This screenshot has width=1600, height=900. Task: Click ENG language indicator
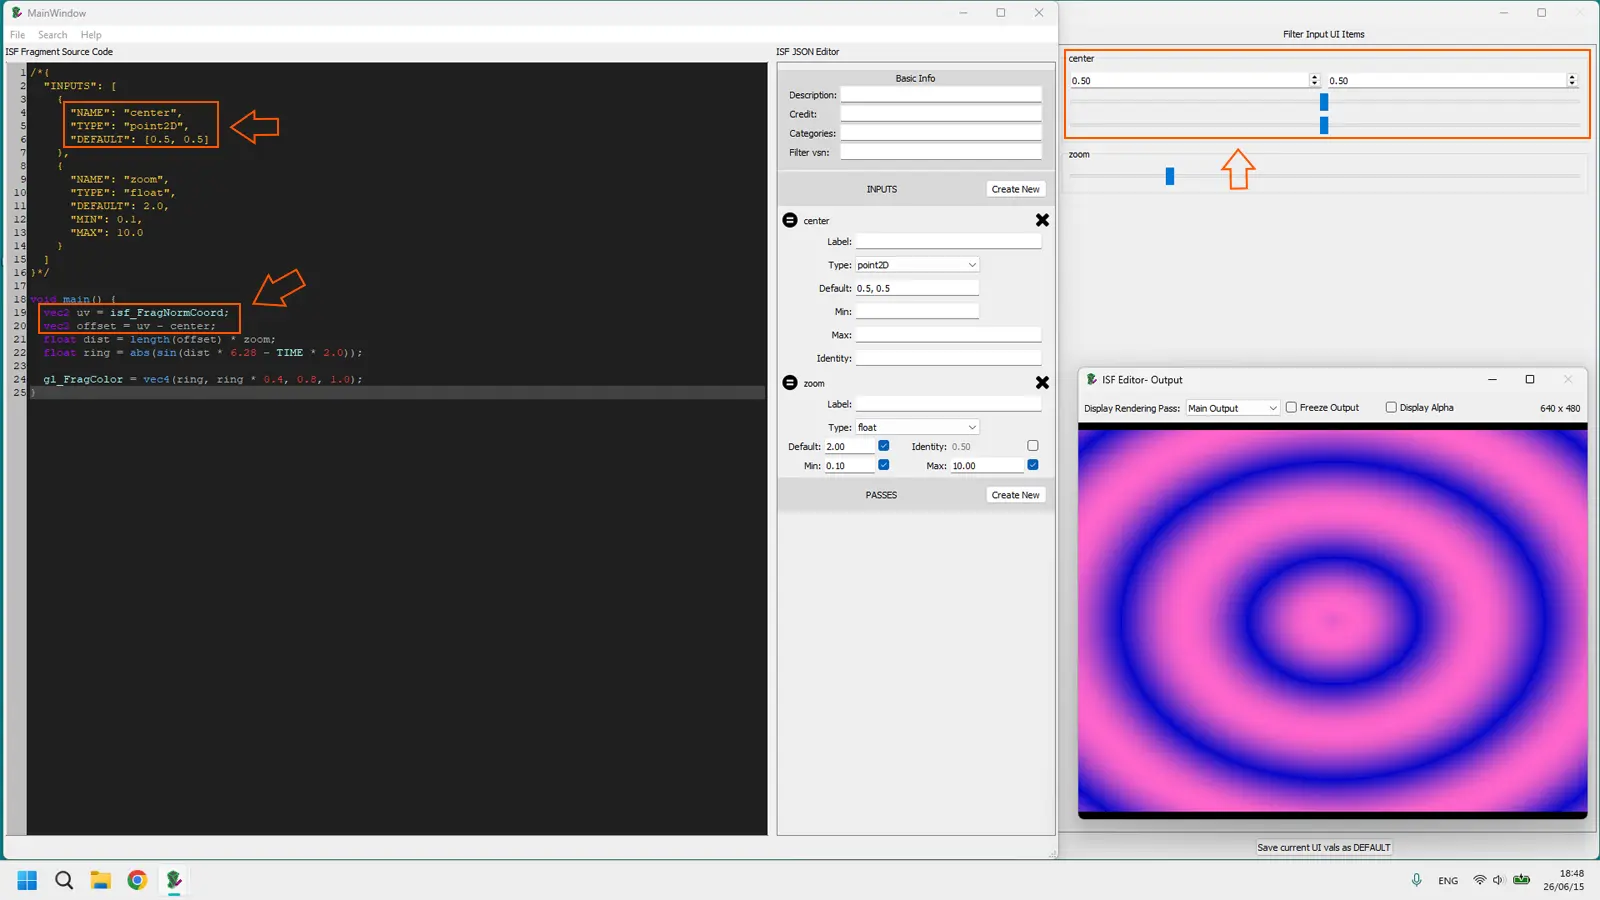[x=1448, y=881]
